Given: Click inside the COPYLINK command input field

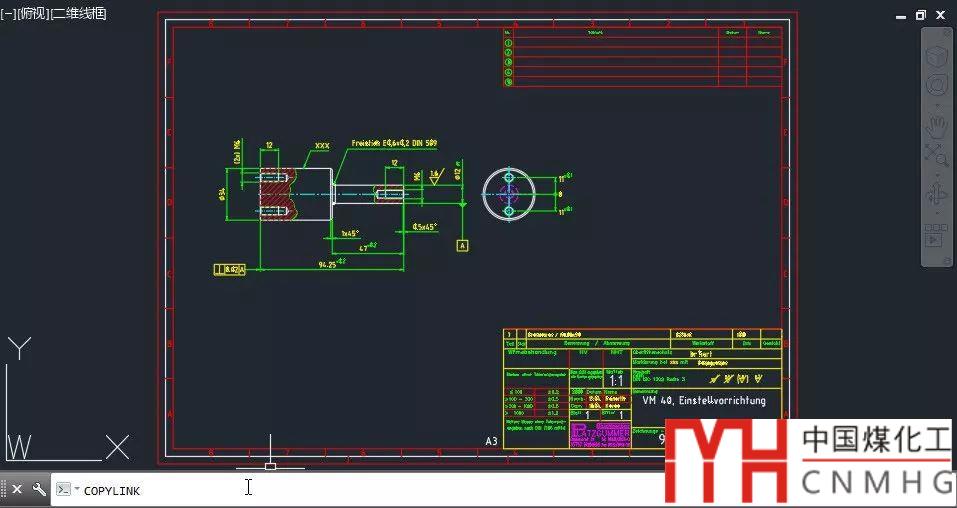Looking at the screenshot, I should (x=350, y=489).
